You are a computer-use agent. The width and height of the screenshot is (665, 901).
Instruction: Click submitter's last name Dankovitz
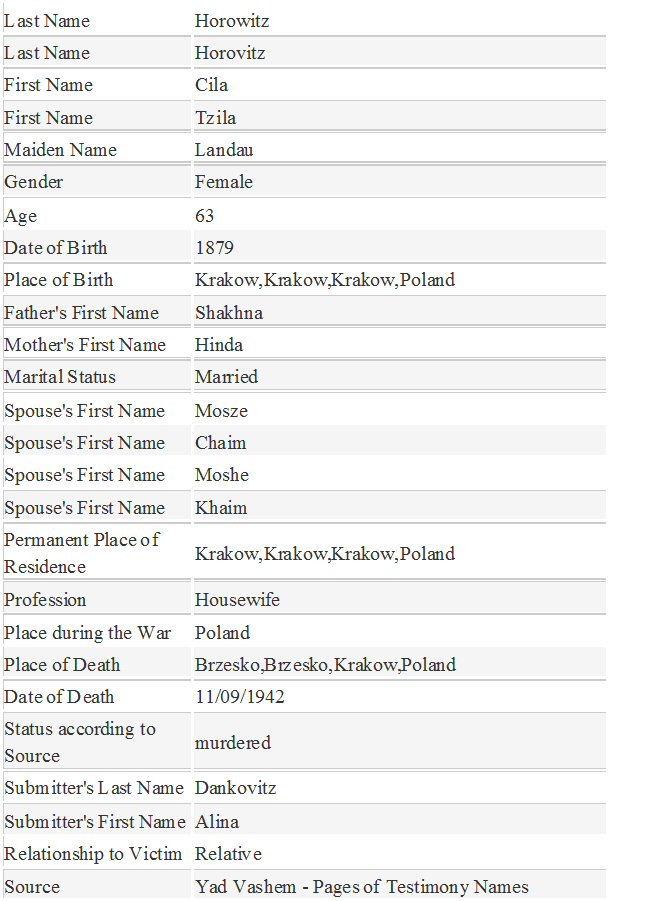pyautogui.click(x=235, y=788)
